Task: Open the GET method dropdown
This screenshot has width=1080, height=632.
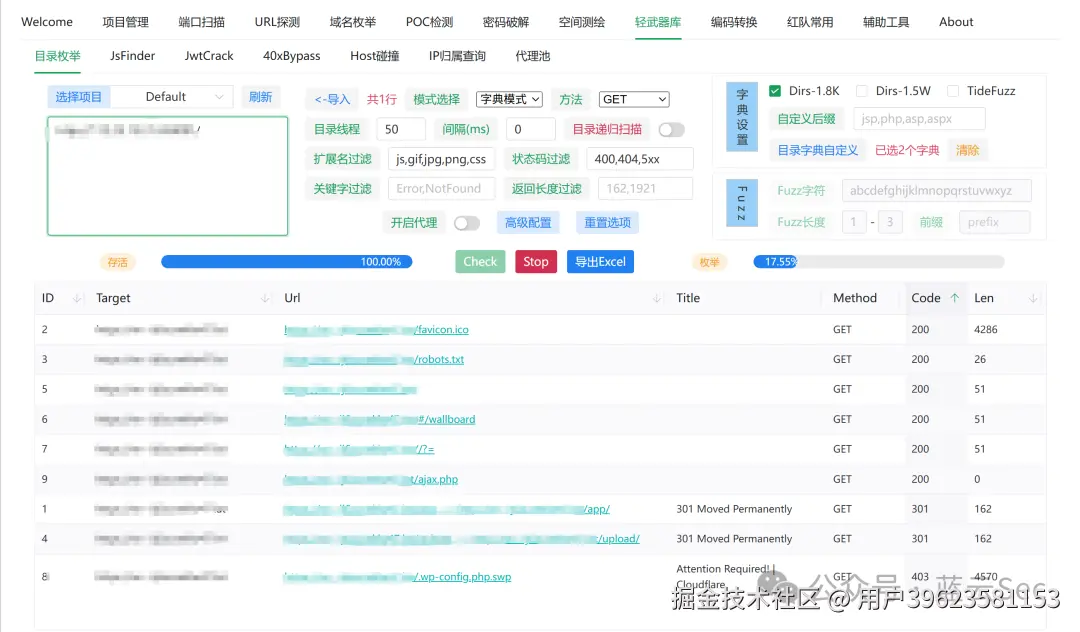Action: (634, 99)
